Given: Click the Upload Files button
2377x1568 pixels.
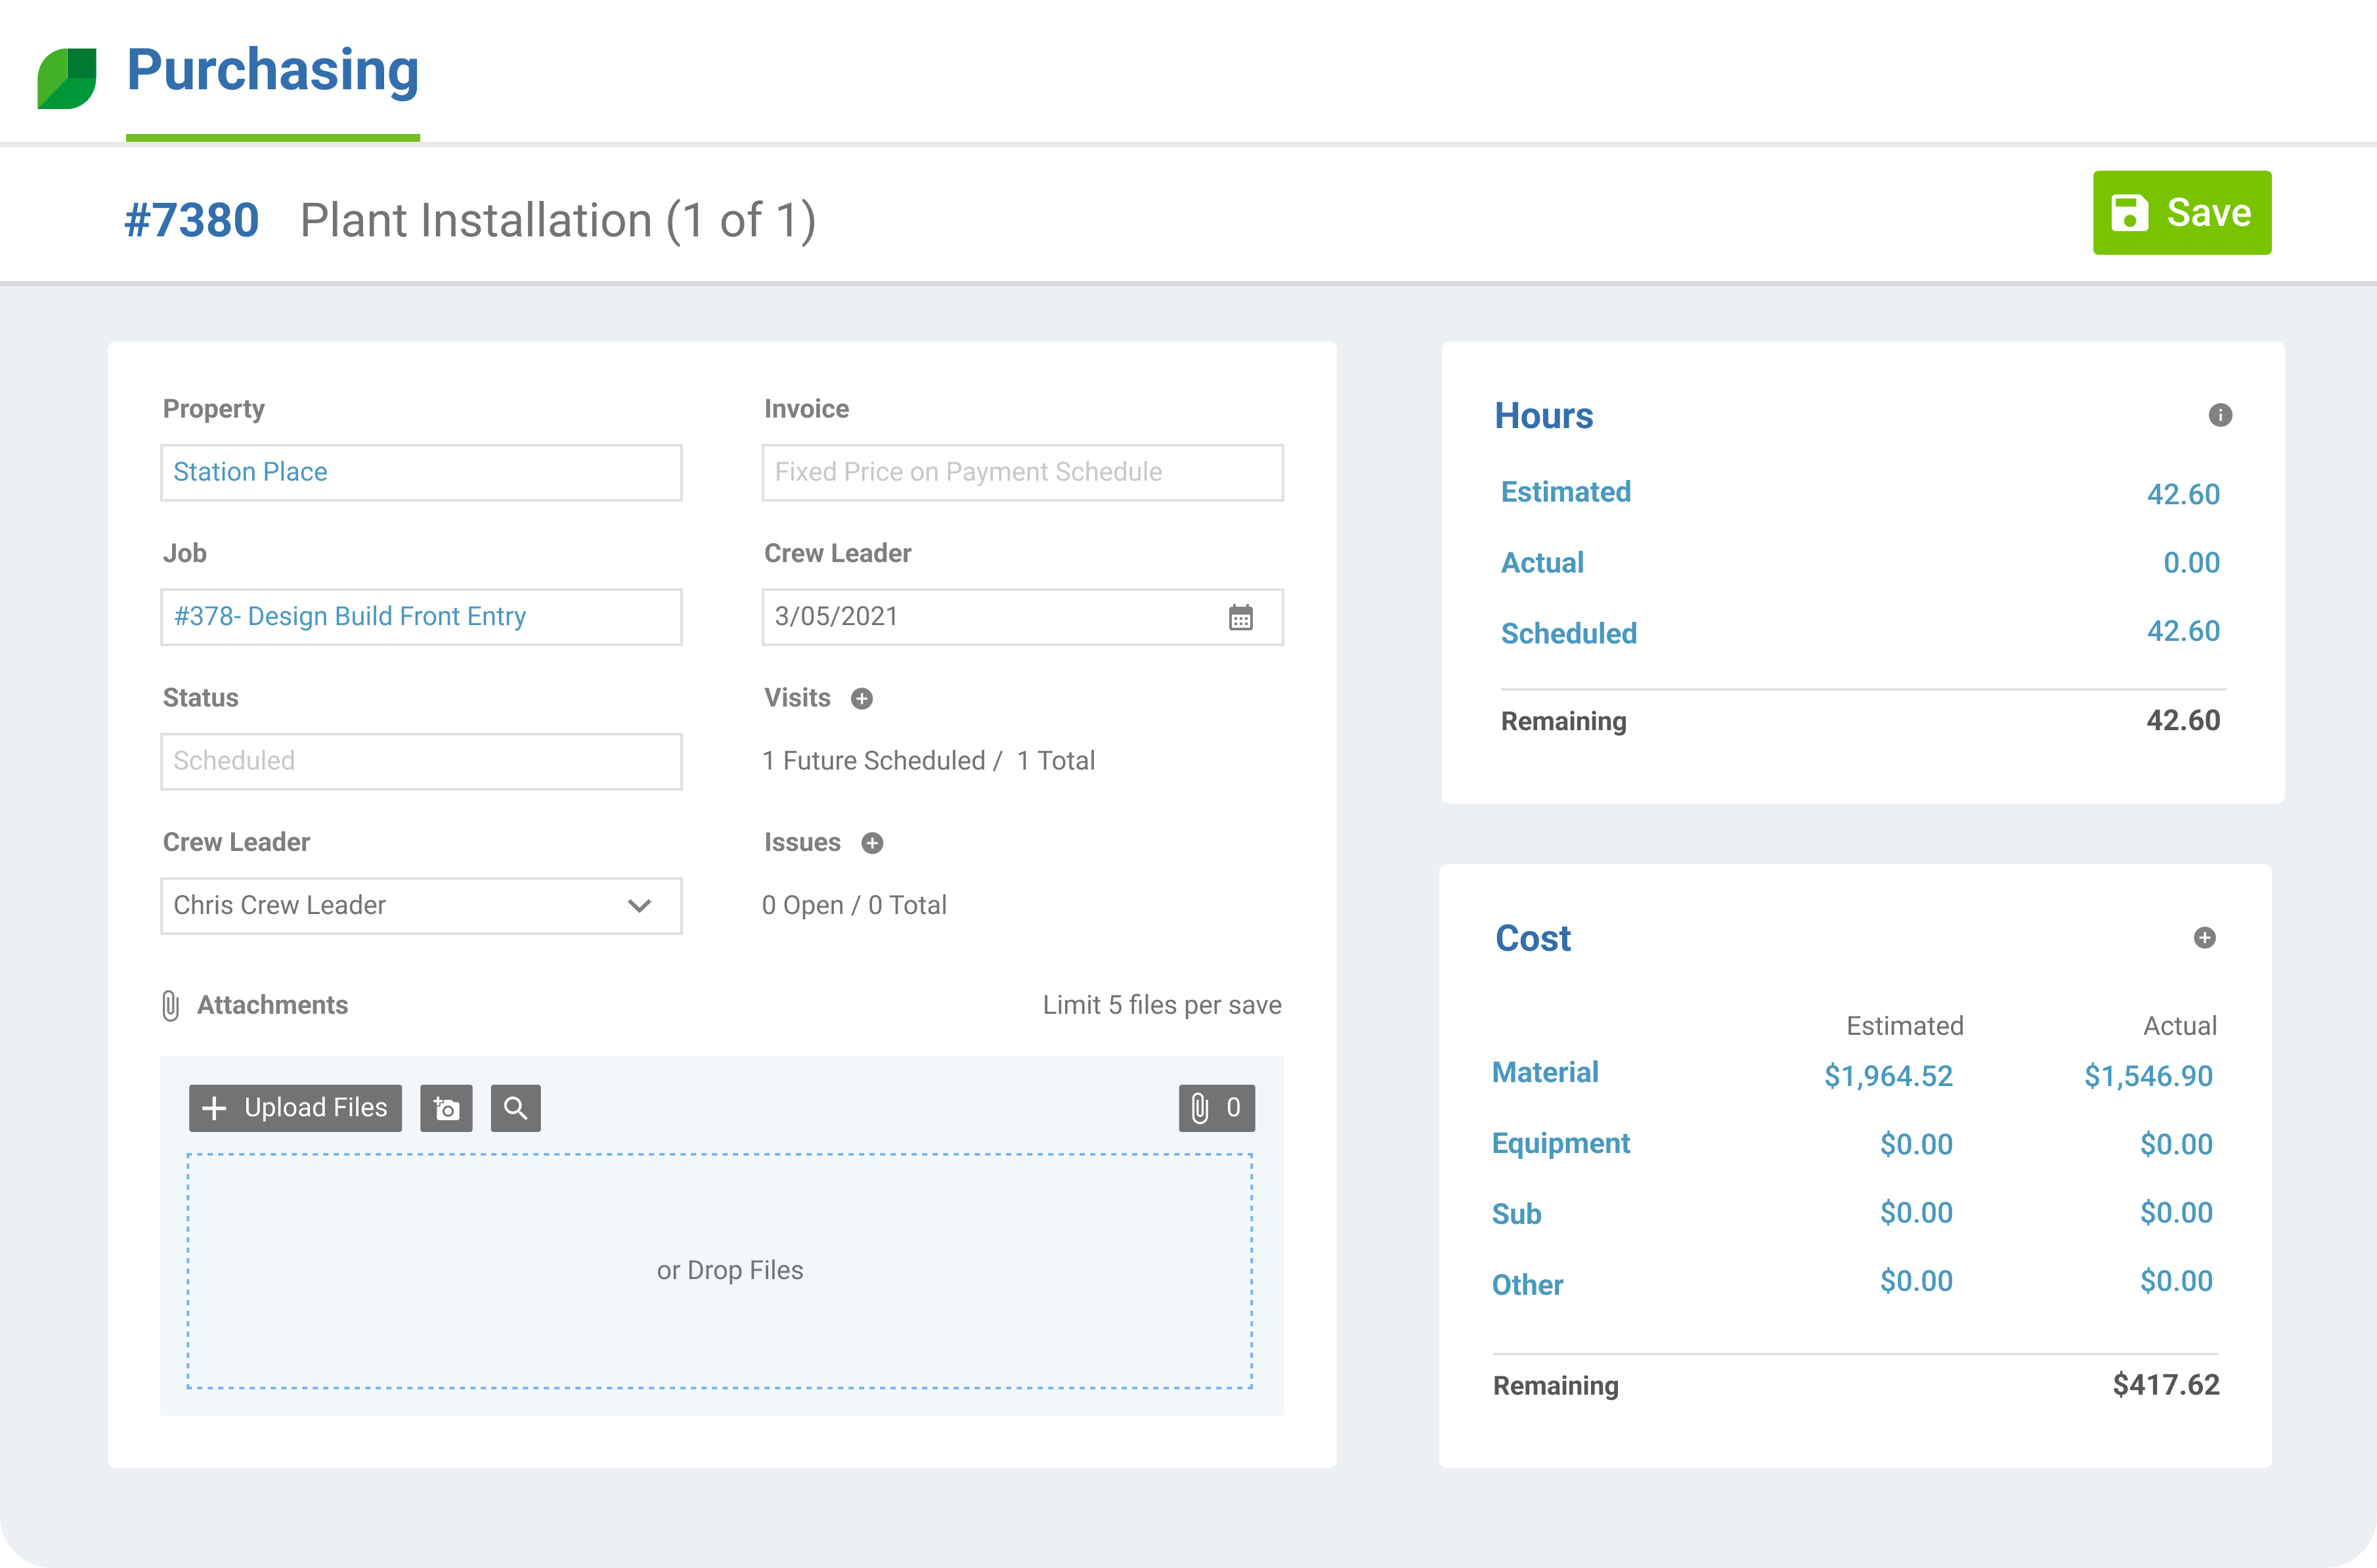Looking at the screenshot, I should point(295,1108).
